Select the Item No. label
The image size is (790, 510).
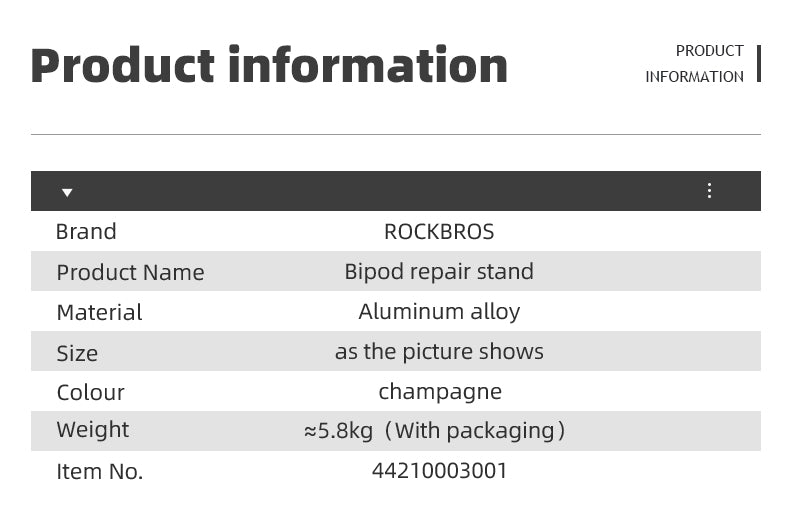tap(100, 472)
